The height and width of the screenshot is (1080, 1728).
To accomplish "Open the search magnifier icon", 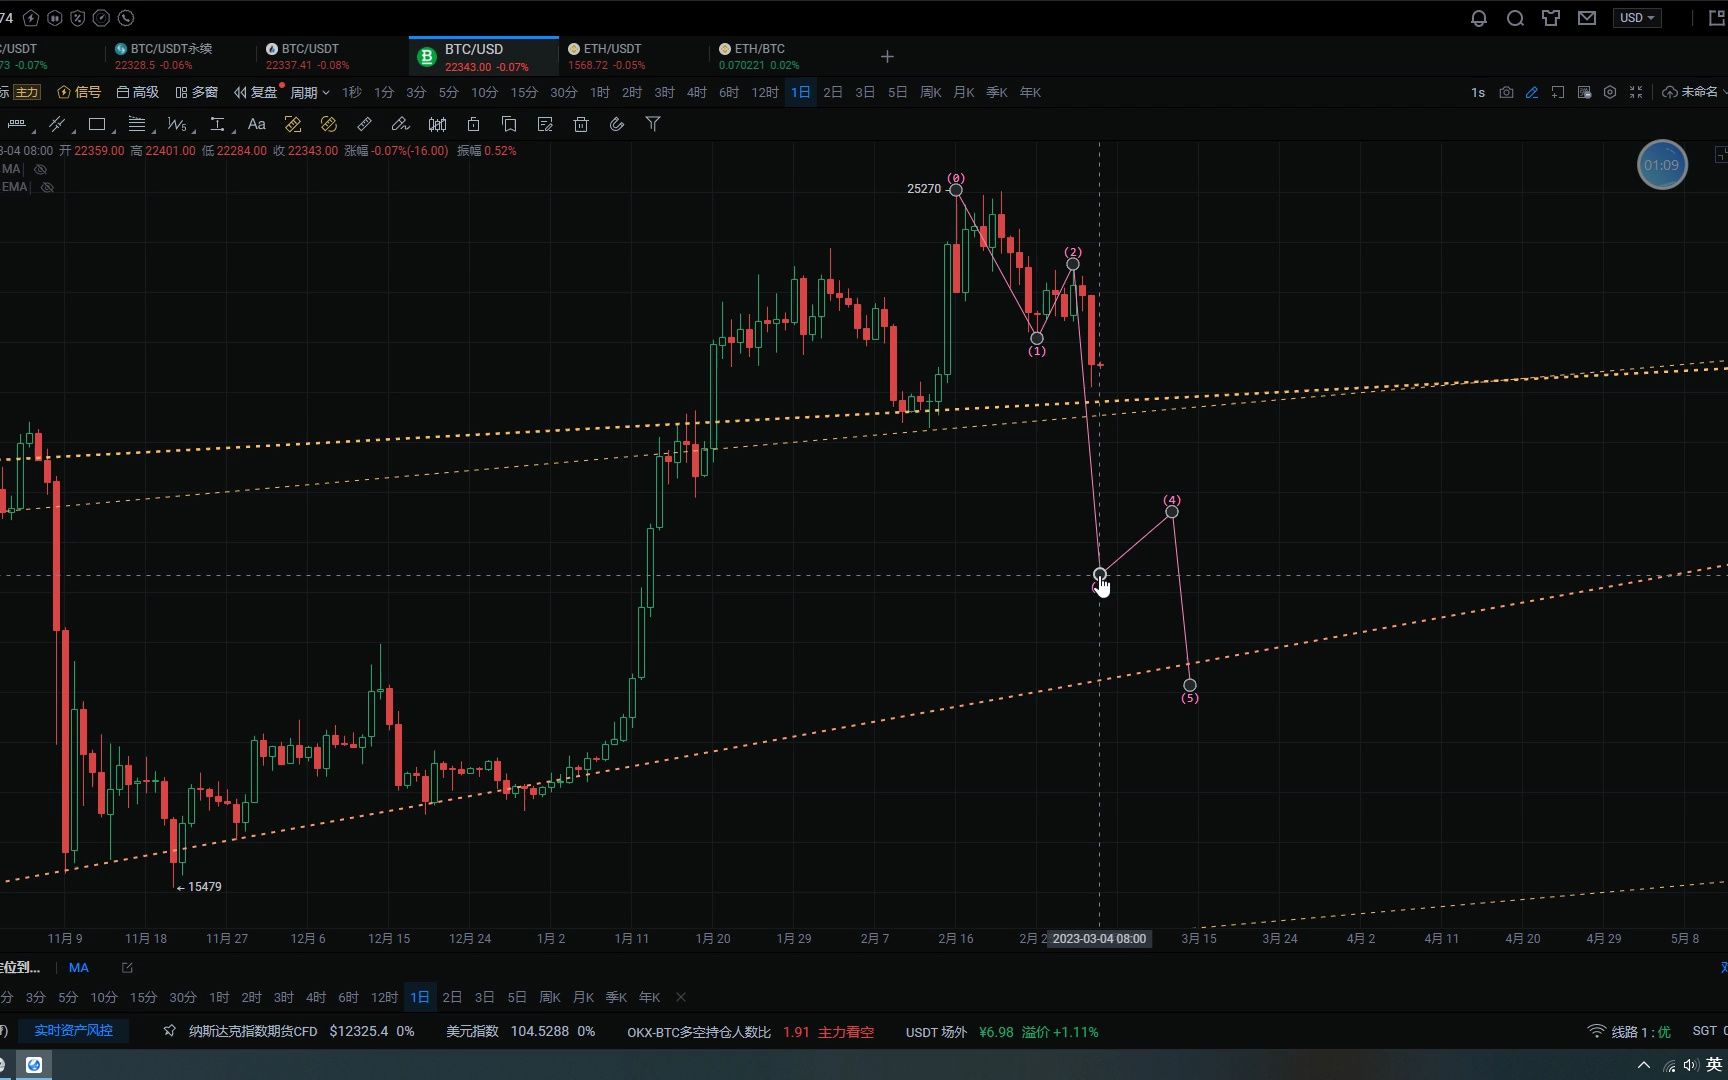I will 1515,18.
